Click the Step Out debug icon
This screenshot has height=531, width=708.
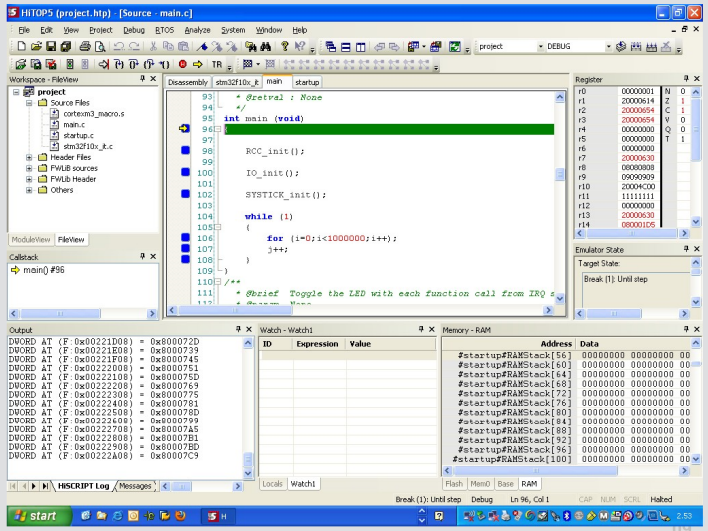(x=149, y=64)
